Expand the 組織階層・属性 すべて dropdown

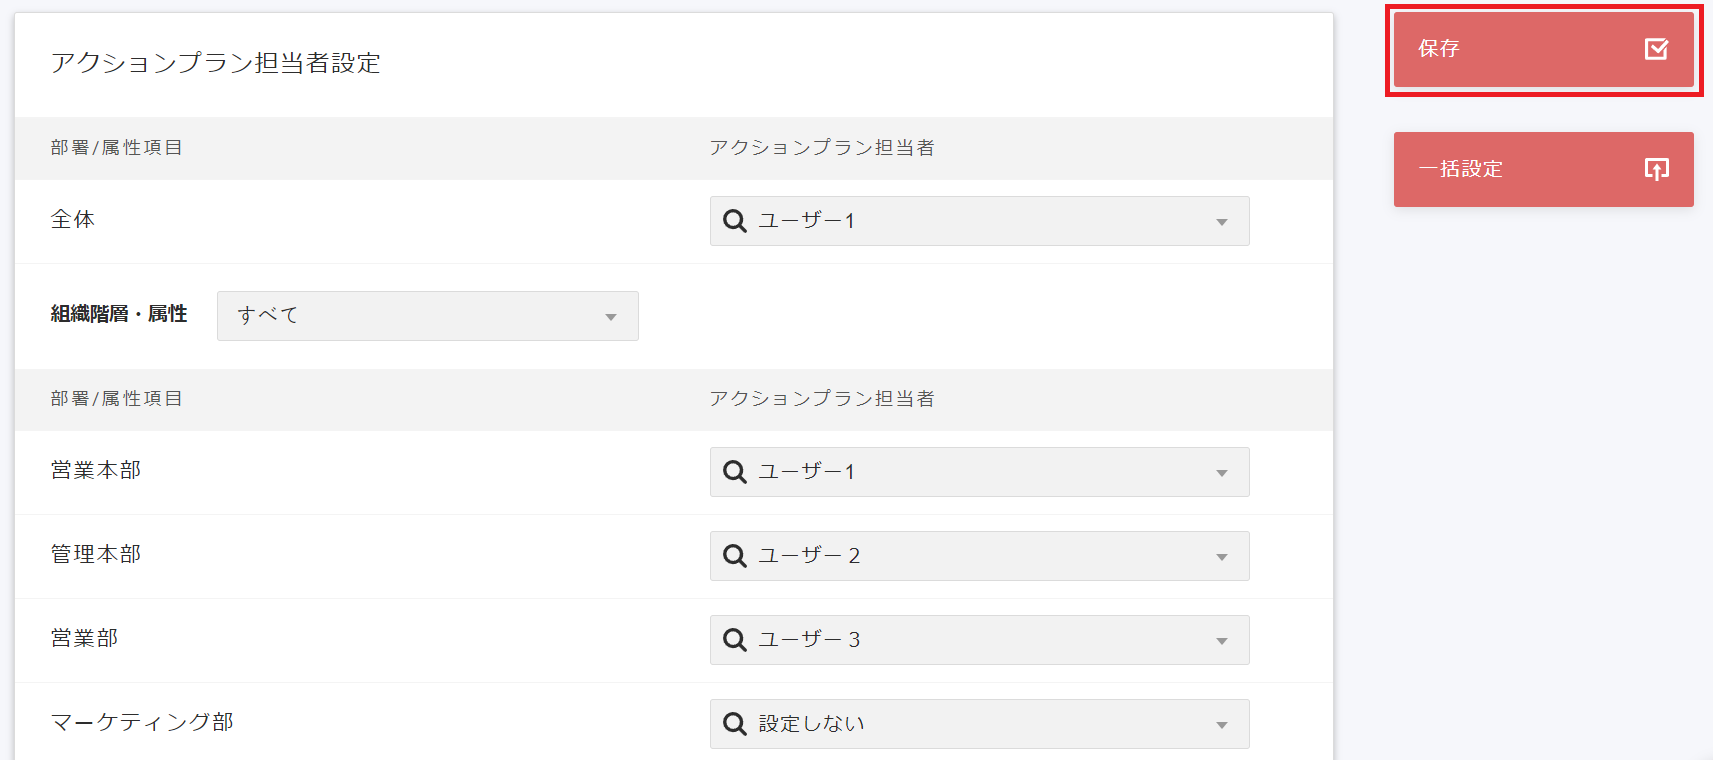pyautogui.click(x=612, y=316)
